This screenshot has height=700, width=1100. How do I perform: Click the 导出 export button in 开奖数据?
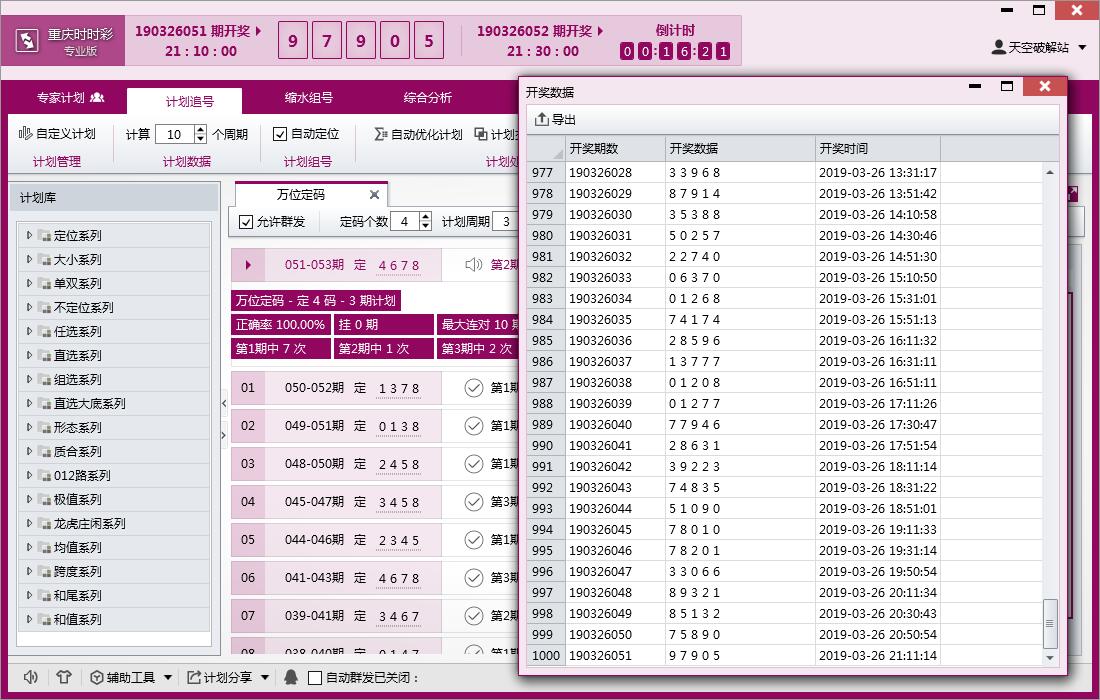[555, 119]
